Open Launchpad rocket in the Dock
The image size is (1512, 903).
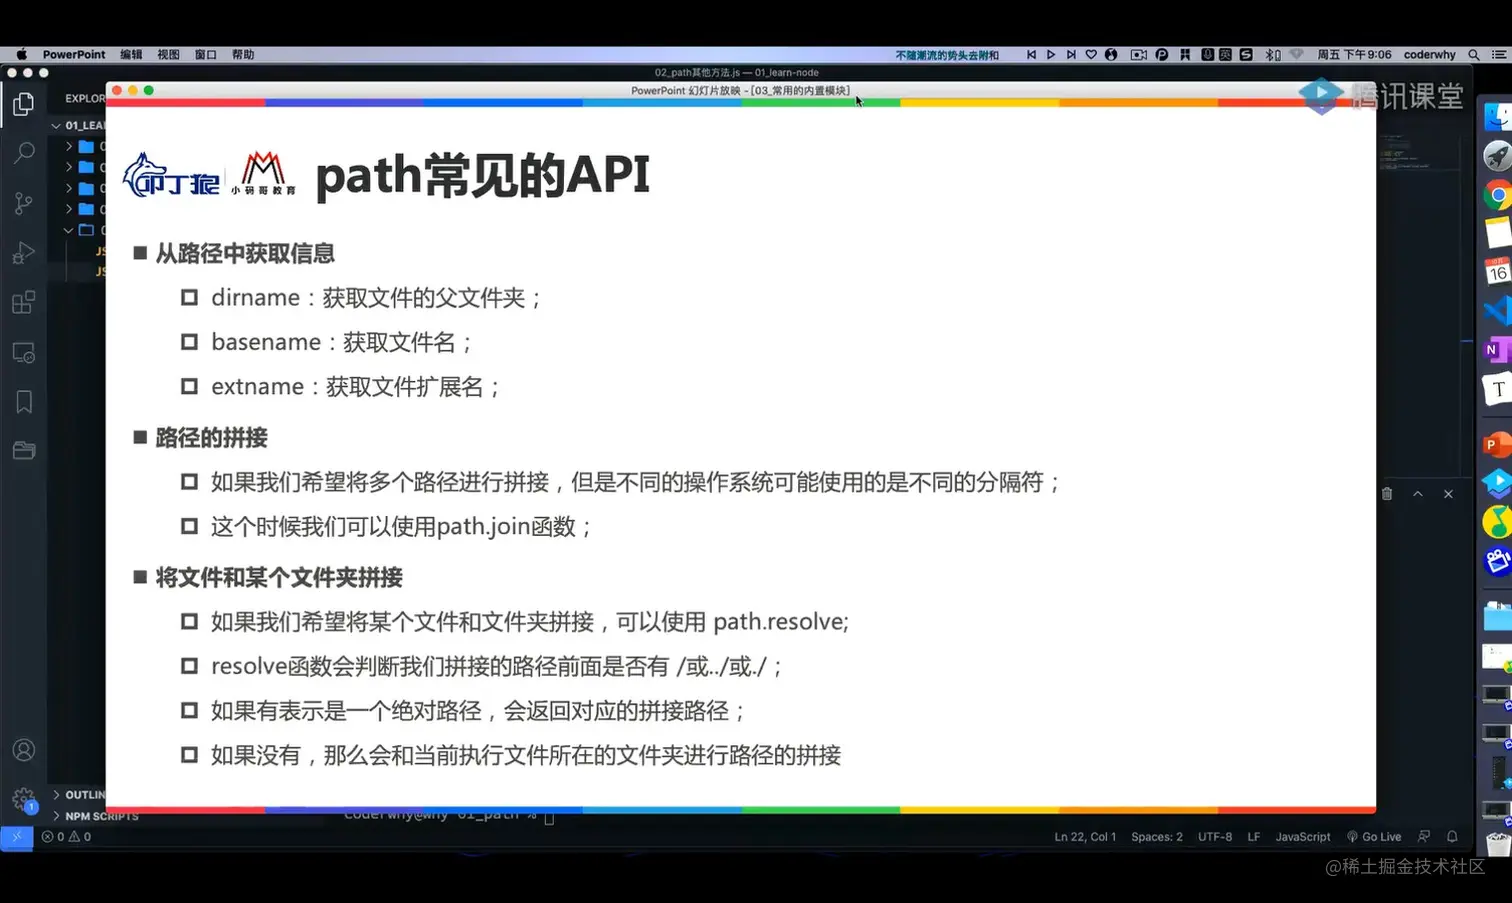point(1497,155)
